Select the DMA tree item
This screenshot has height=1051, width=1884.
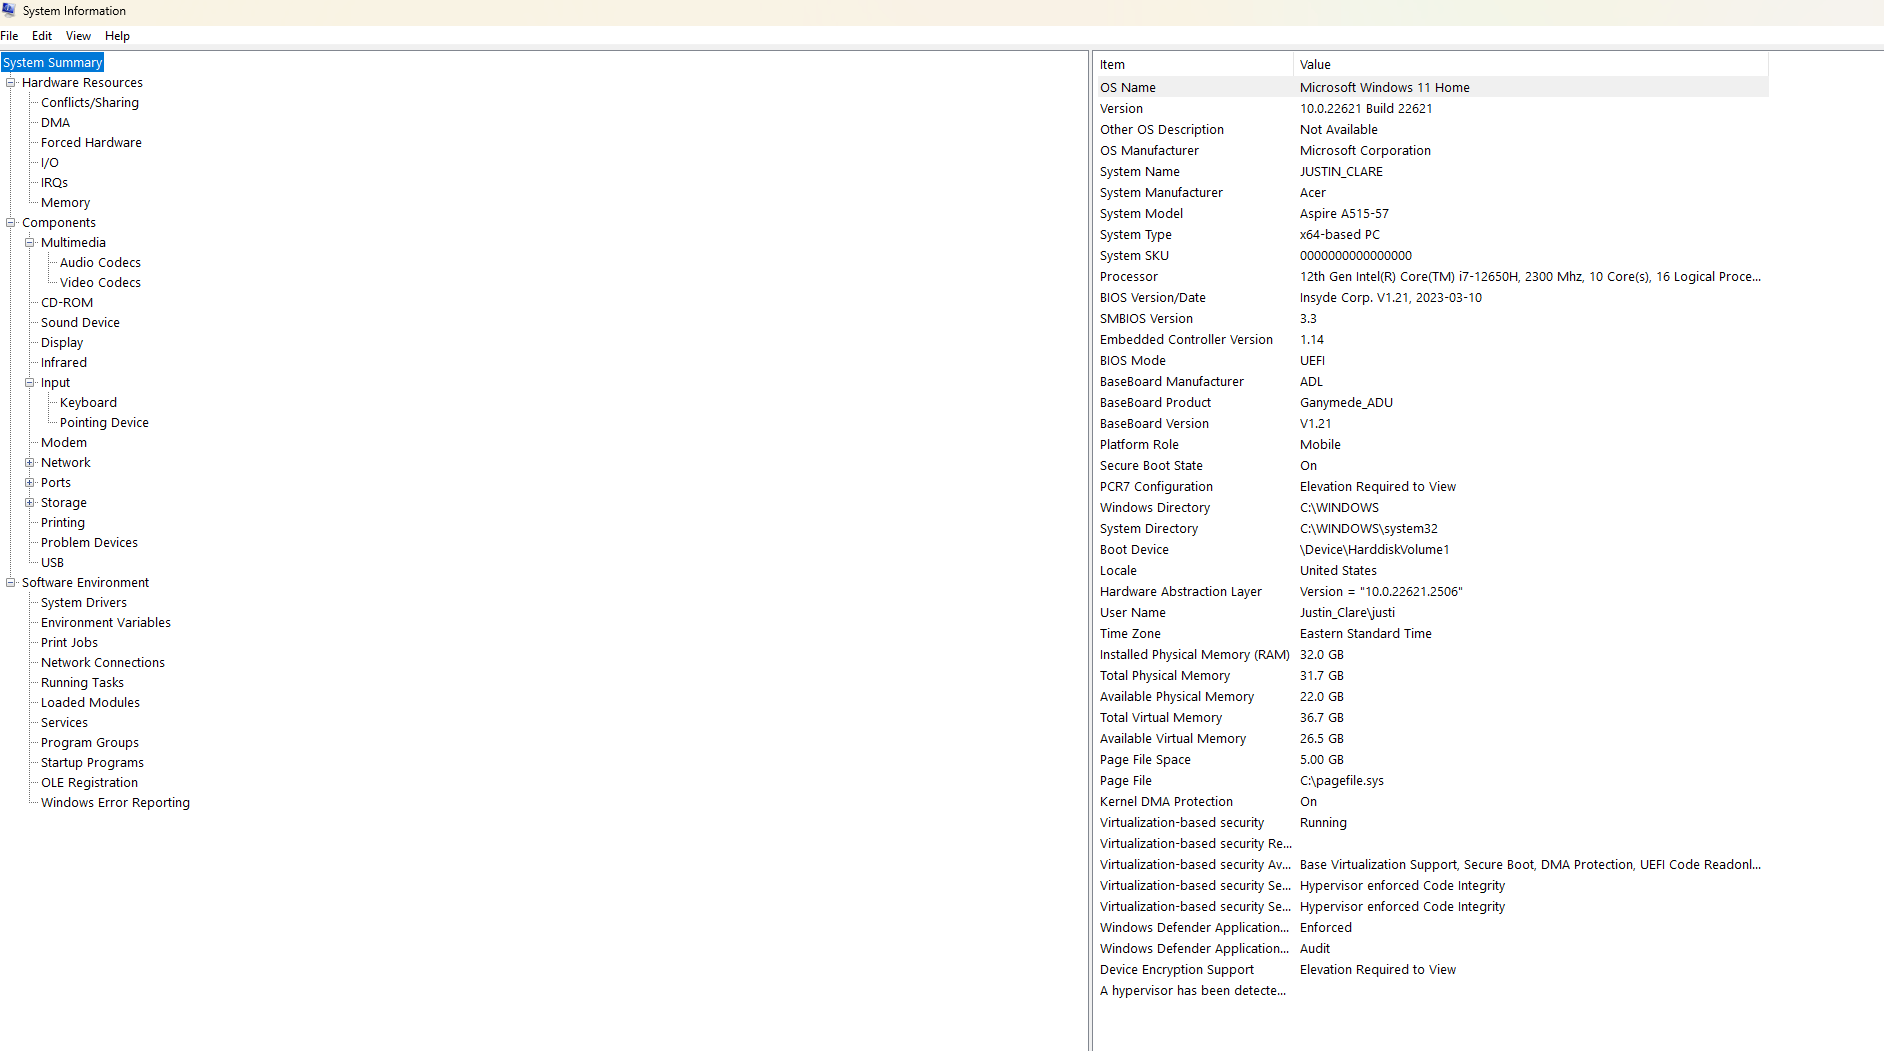(55, 123)
